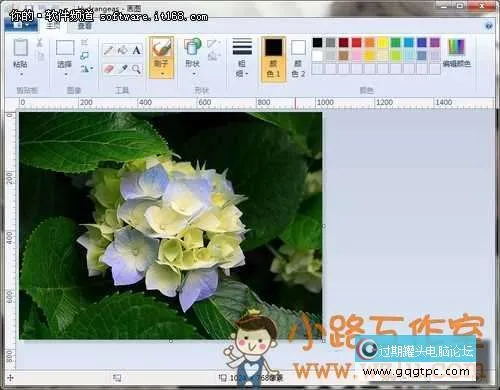Click the status bar selection size icon
The image size is (500, 390).
click(x=116, y=378)
